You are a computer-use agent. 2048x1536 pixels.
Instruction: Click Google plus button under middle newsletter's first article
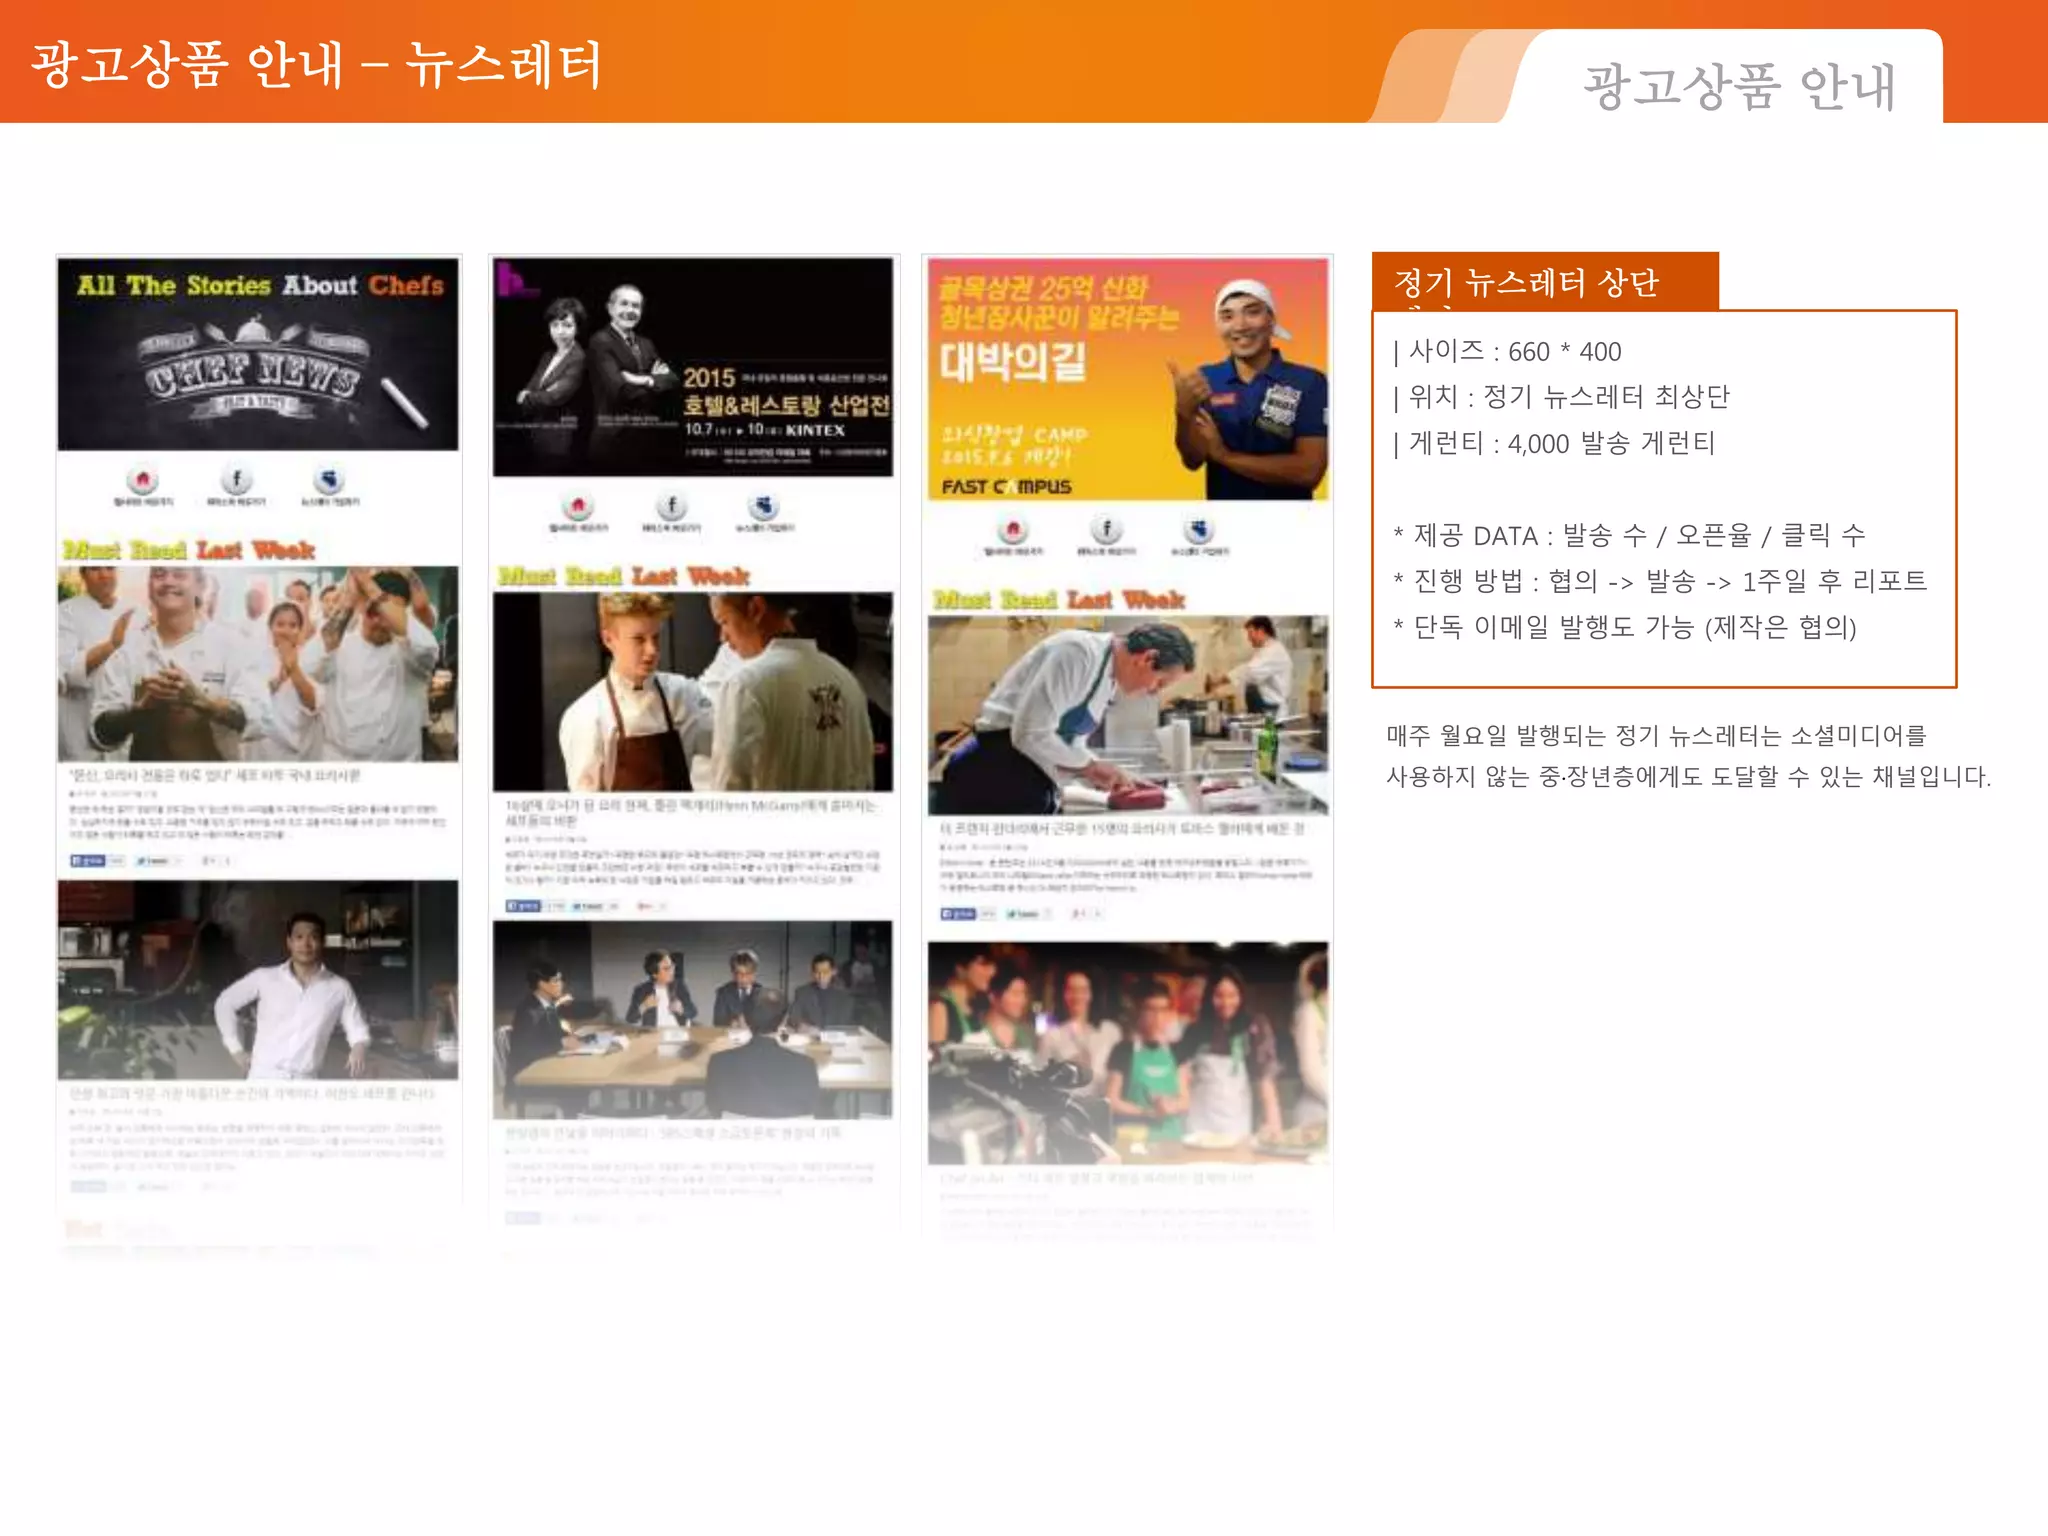point(646,906)
